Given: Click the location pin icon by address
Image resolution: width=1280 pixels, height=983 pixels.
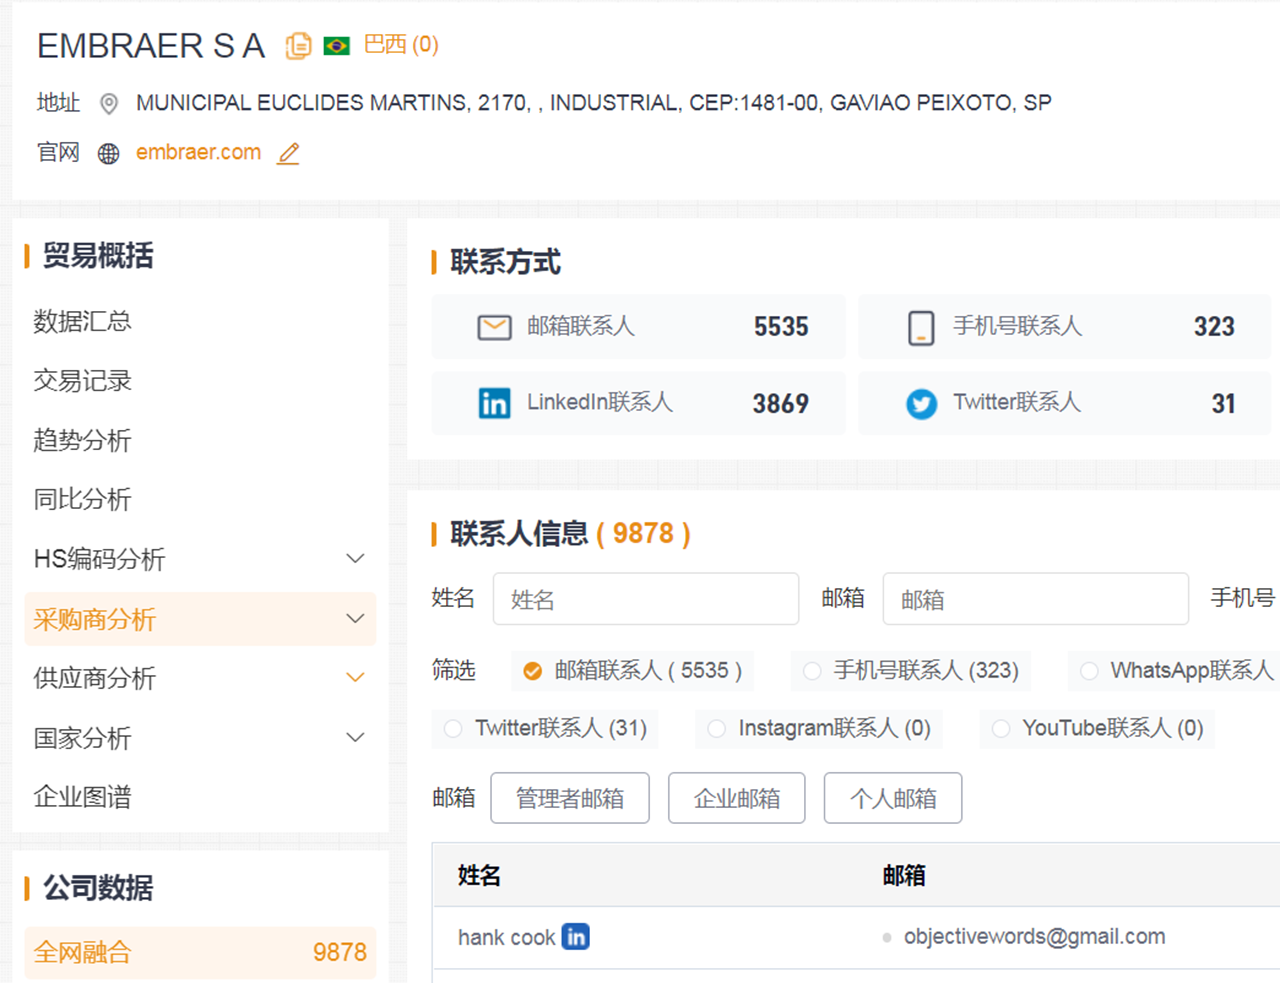Looking at the screenshot, I should point(109,104).
